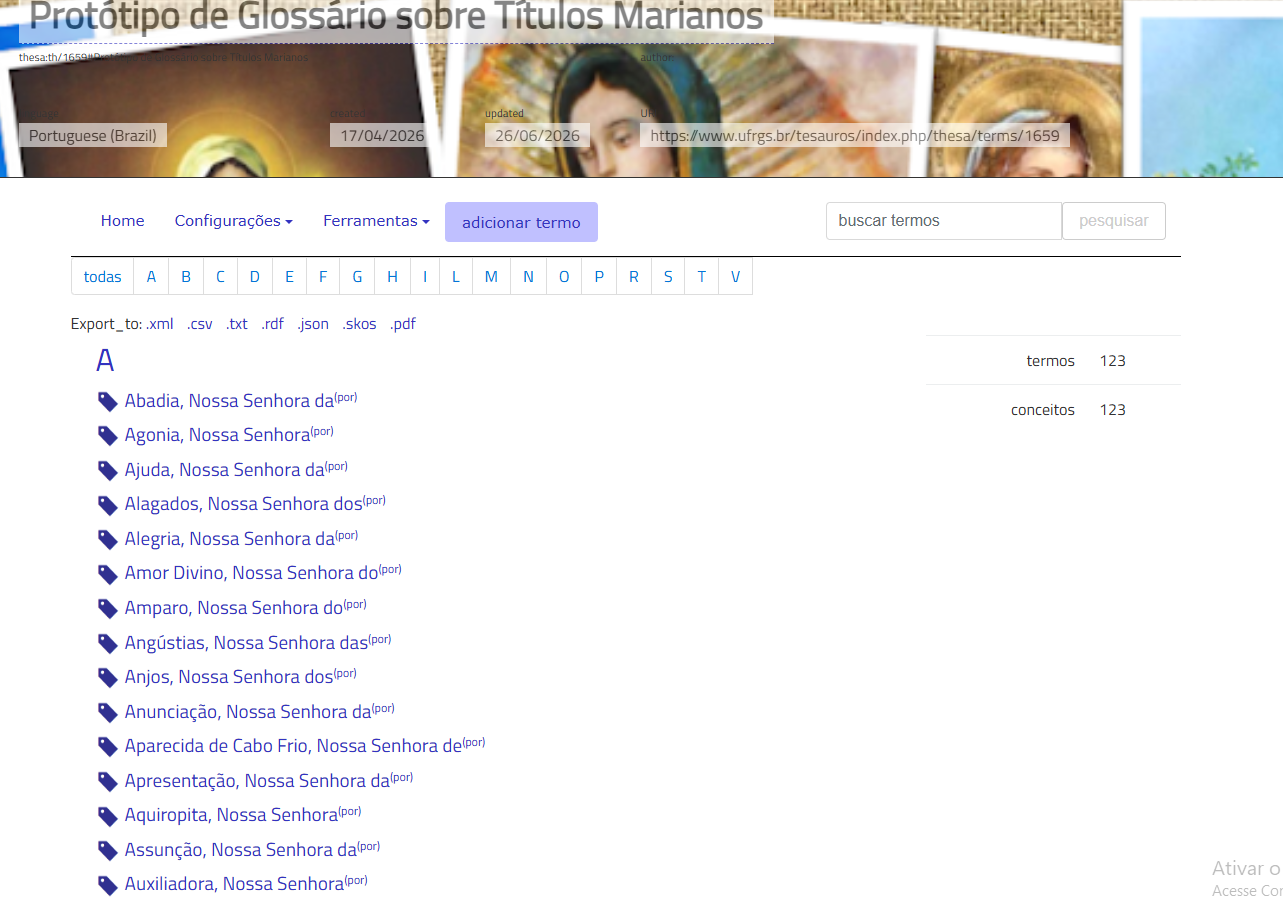Click the tag icon beside Auxiliadora
The width and height of the screenshot is (1283, 921).
[x=108, y=885]
